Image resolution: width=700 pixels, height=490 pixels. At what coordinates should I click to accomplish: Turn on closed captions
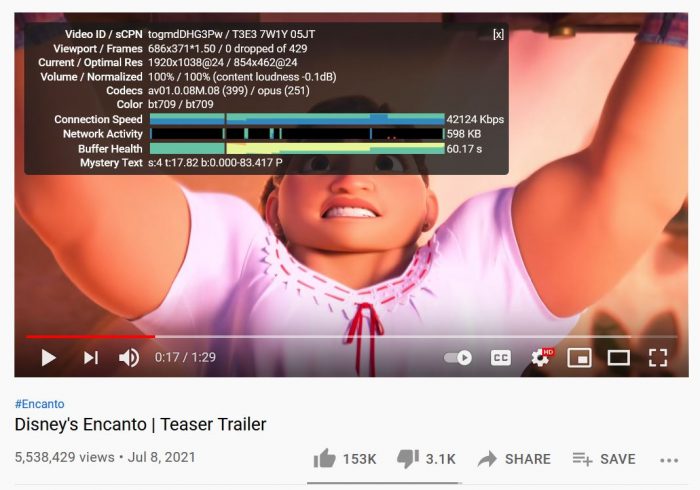[x=500, y=358]
